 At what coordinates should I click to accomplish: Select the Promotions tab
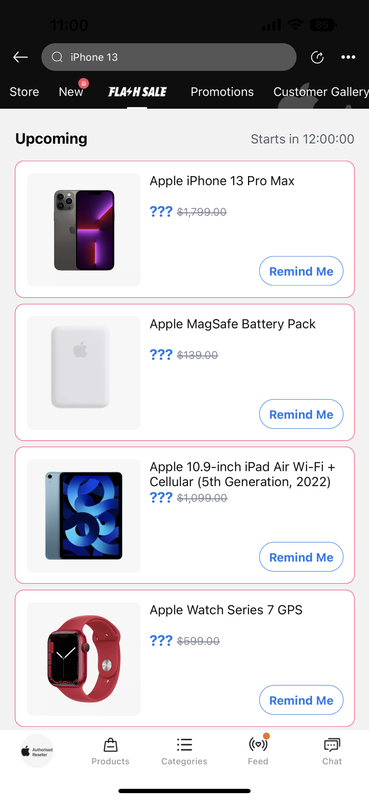click(x=222, y=92)
